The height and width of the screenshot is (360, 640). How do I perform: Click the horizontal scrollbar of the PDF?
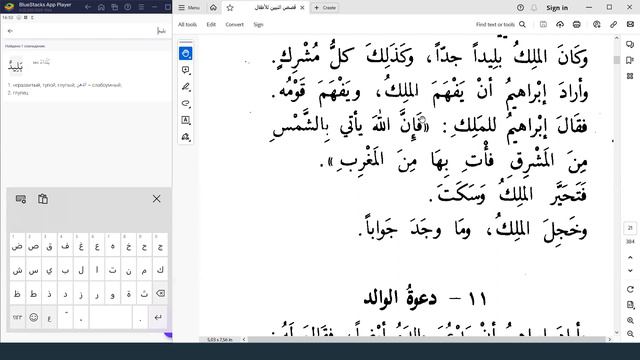427,339
